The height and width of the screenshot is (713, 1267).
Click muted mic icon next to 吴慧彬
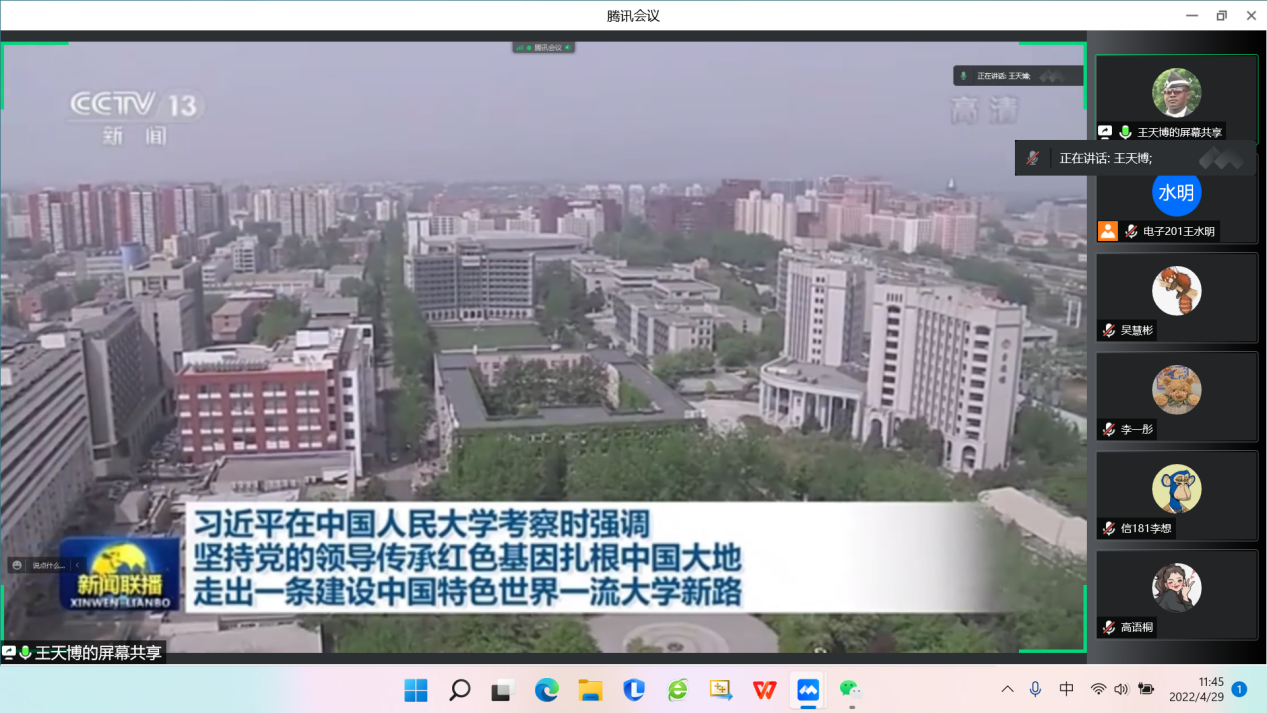coord(1108,330)
